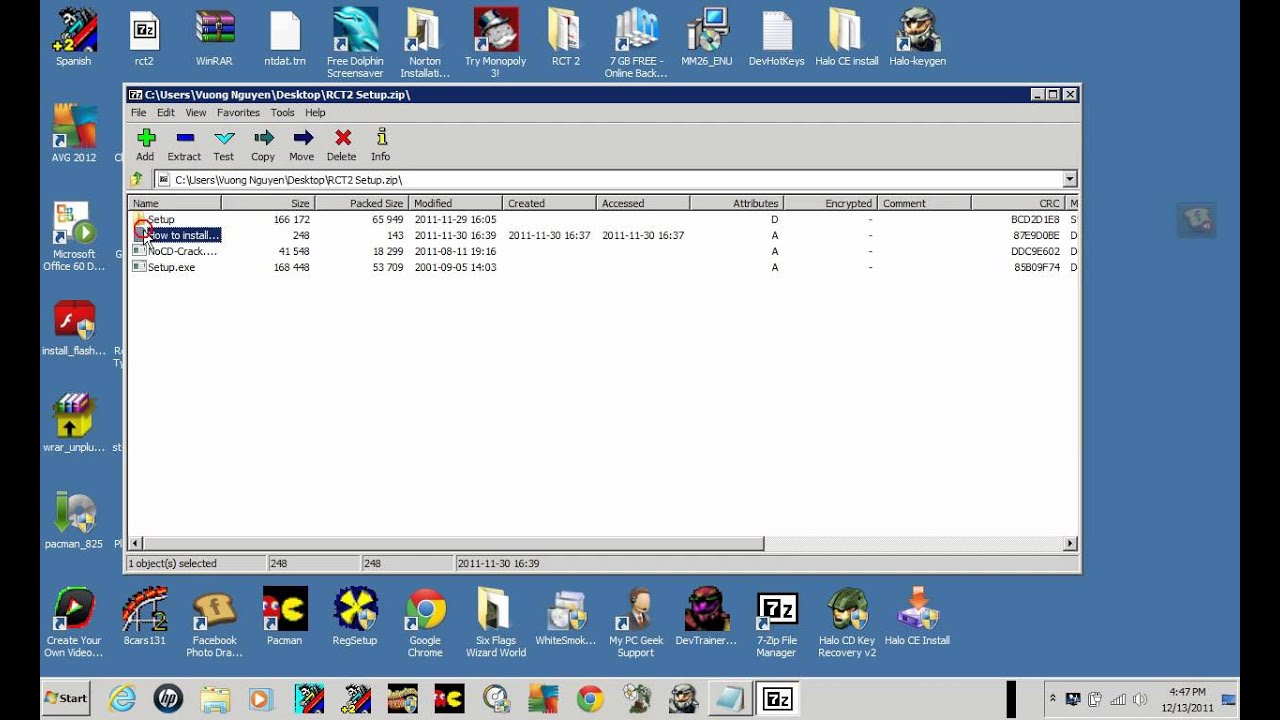Click the horizontal scrollbar left arrow
Image resolution: width=1280 pixels, height=720 pixels.
(x=136, y=544)
